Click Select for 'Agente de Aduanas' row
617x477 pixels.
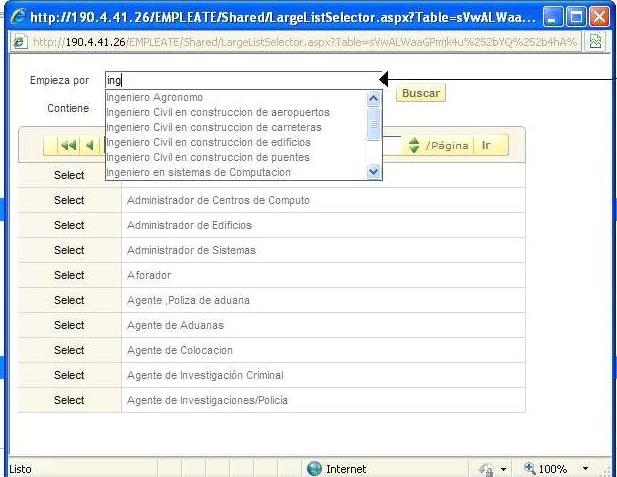coord(69,325)
